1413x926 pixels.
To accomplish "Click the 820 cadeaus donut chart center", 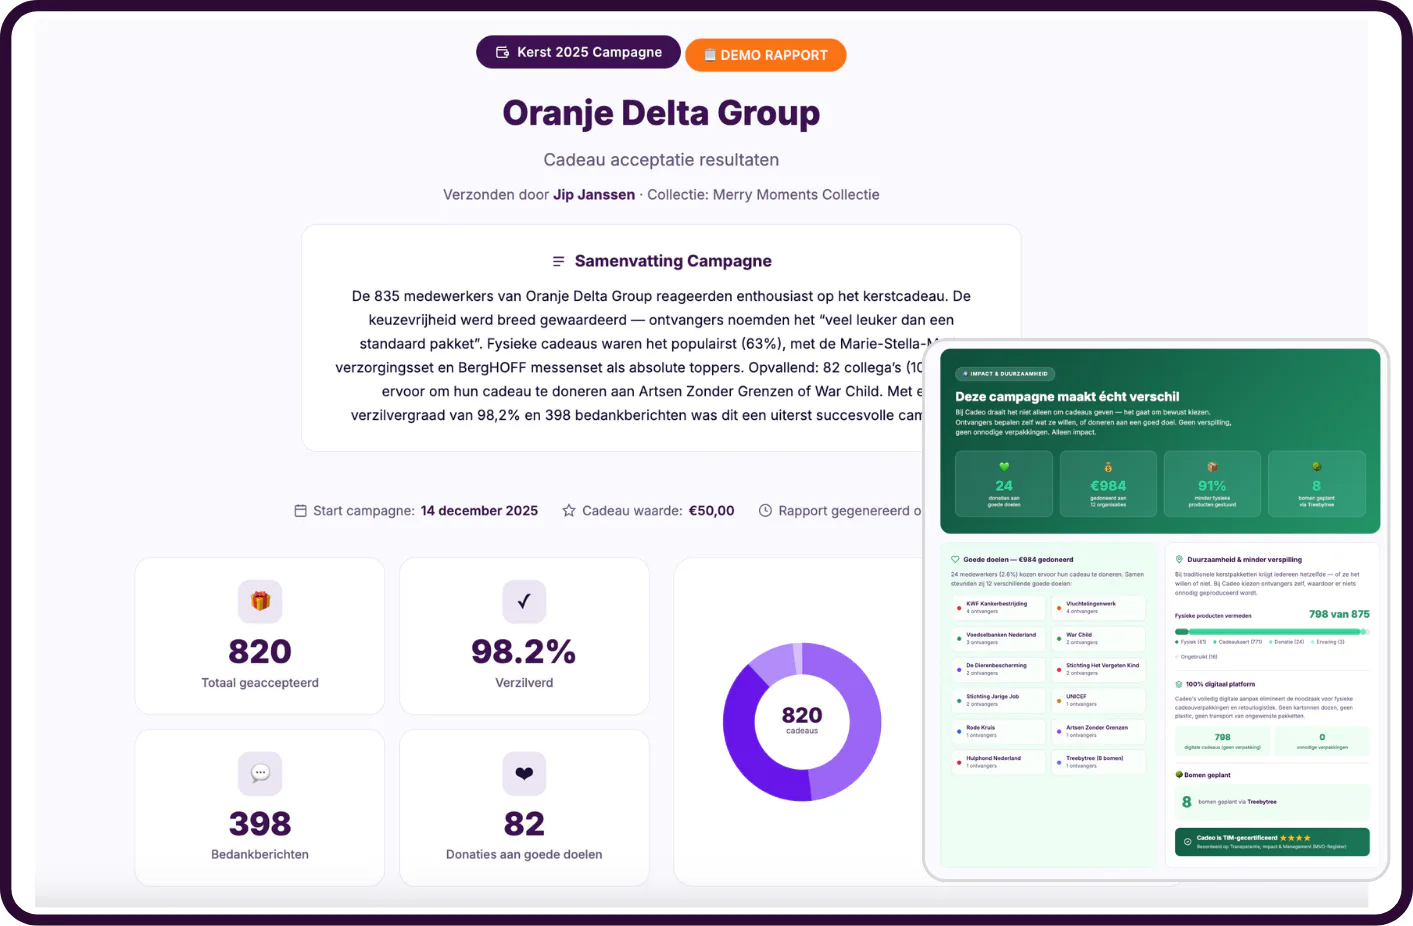I will tap(802, 720).
